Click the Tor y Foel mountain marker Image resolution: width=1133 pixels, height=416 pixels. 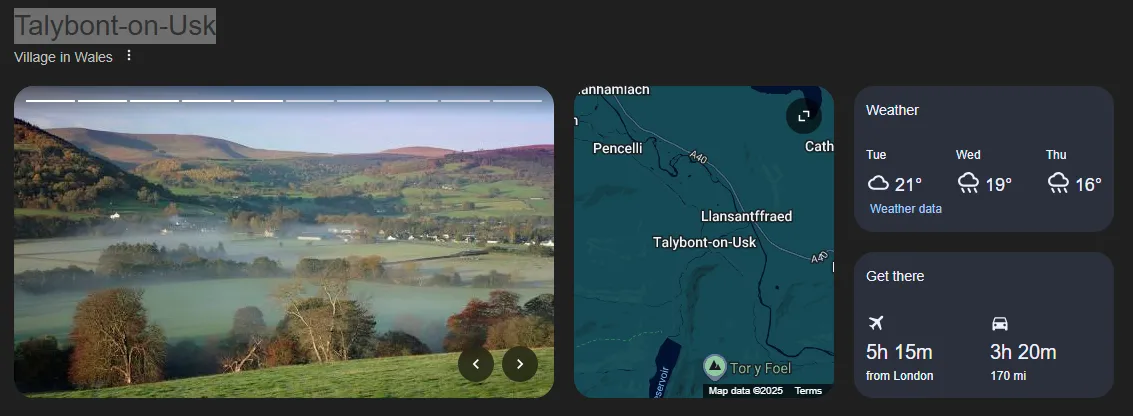click(714, 366)
